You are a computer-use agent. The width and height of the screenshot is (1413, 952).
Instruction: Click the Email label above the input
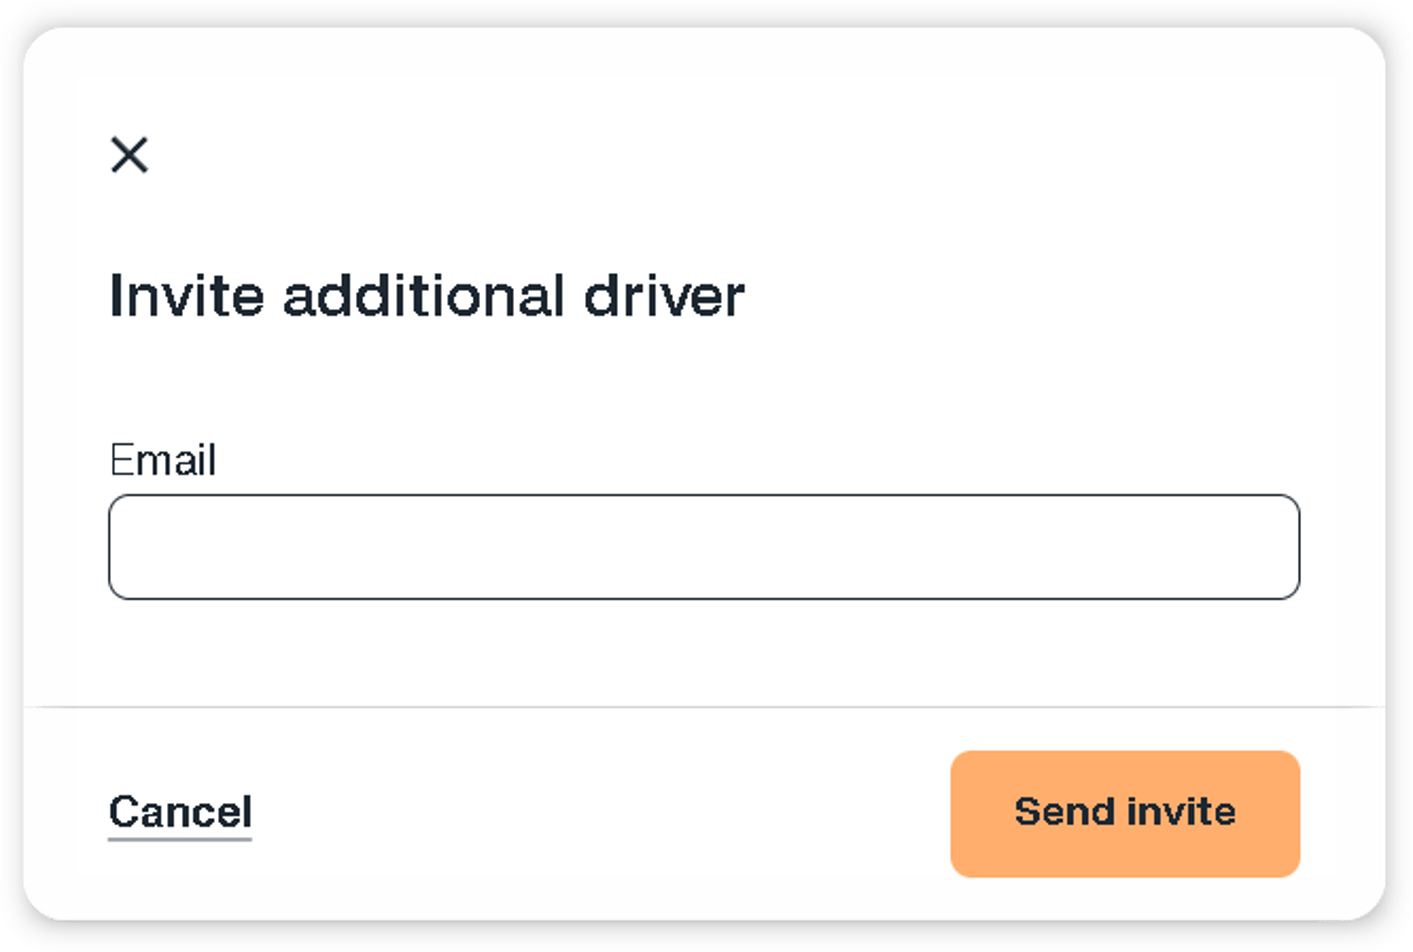tap(163, 460)
